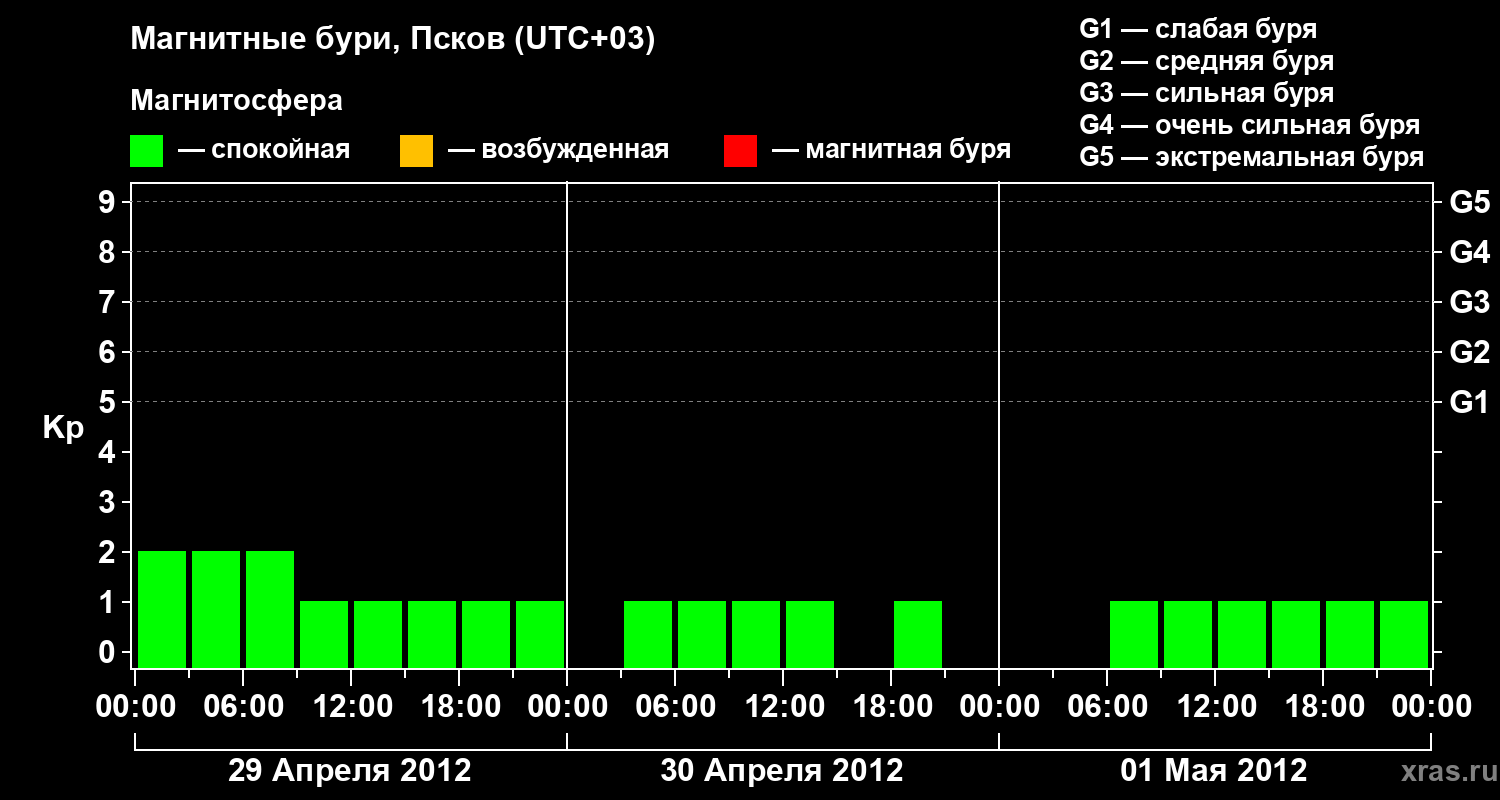Select the 12:00–15:00 bar on 01 Мая

(x=1242, y=634)
